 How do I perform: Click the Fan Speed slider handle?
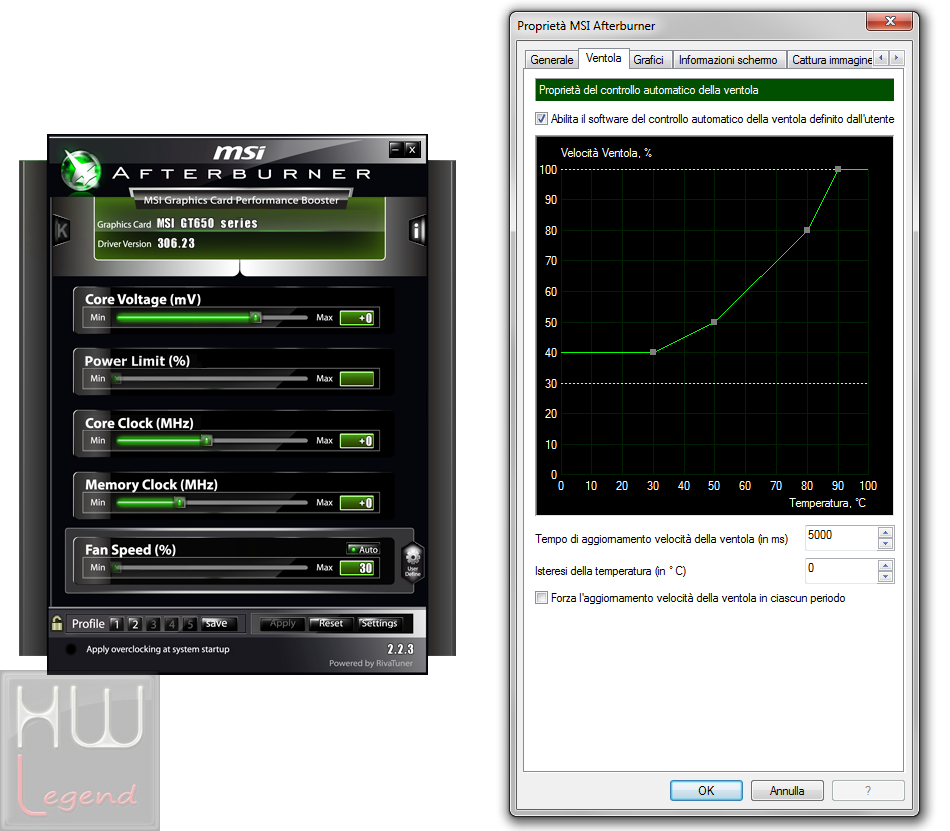(118, 568)
